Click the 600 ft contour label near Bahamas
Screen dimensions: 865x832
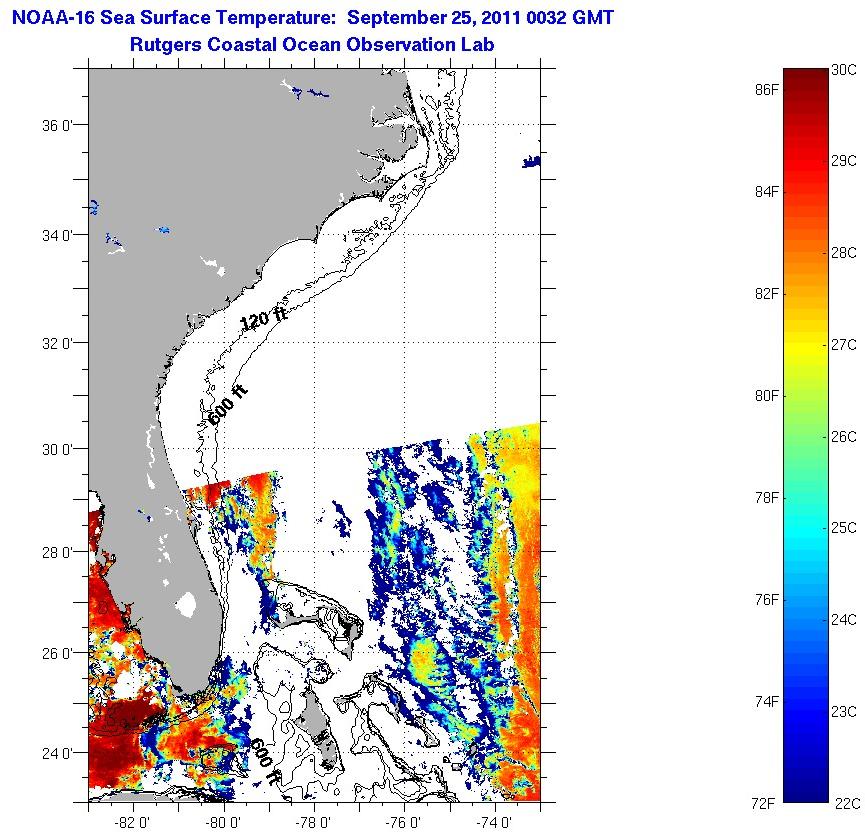[x=265, y=761]
